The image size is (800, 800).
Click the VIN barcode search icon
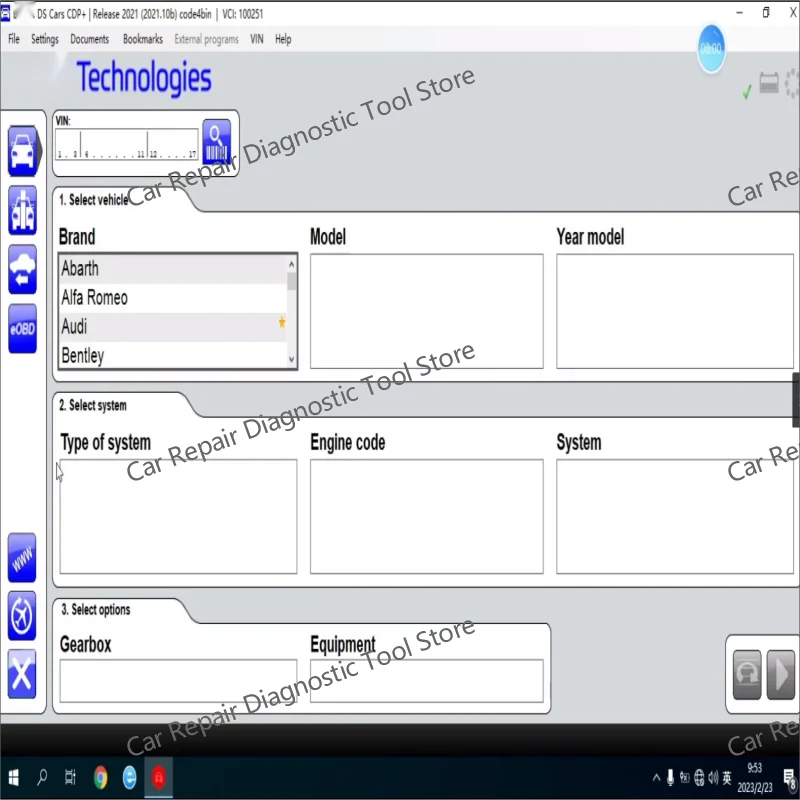[216, 142]
